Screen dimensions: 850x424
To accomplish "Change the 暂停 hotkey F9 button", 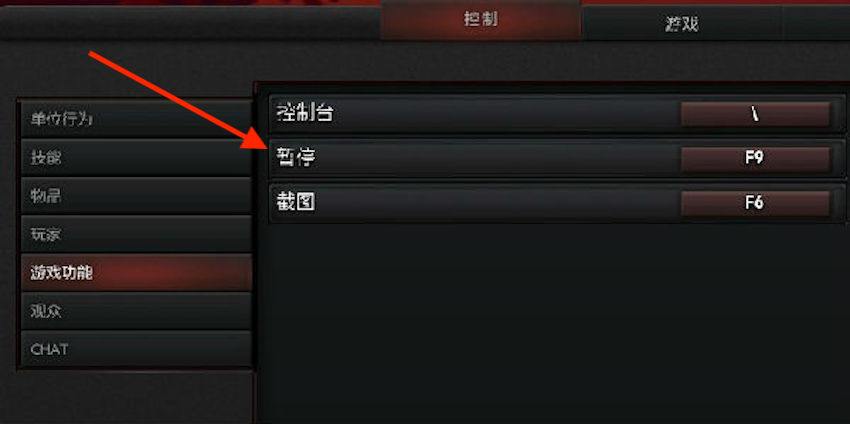I will pyautogui.click(x=755, y=159).
